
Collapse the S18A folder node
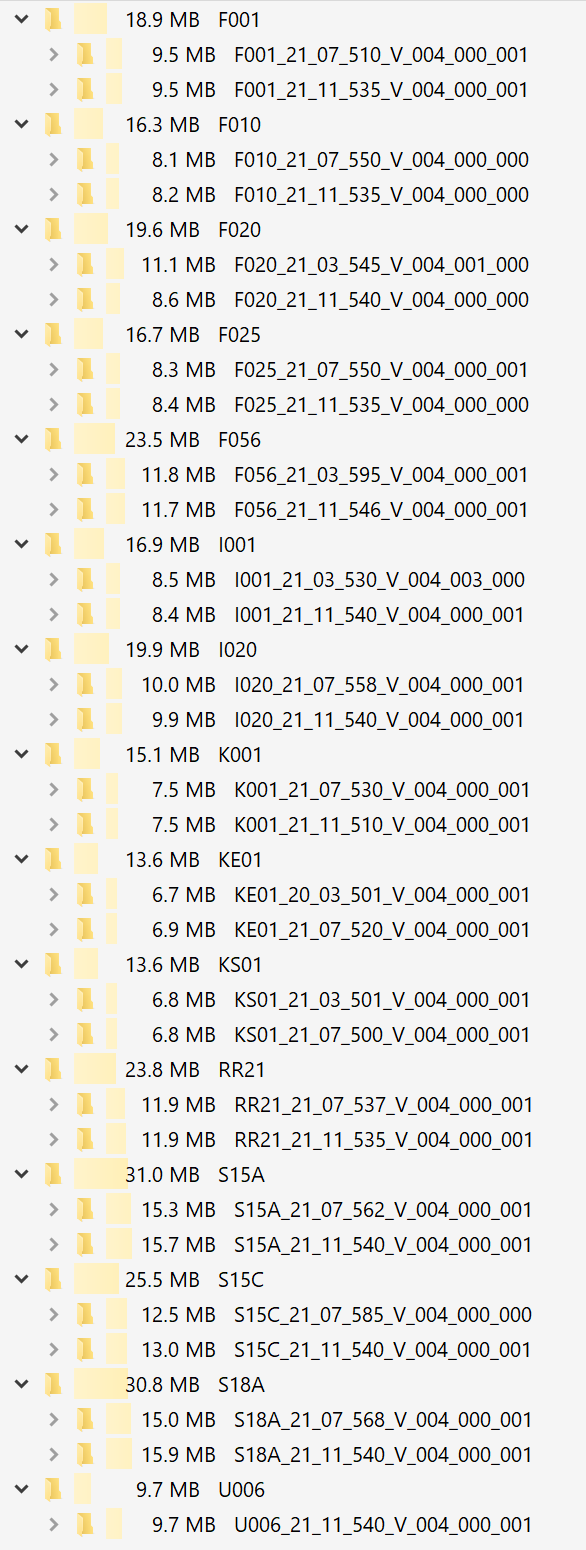pyautogui.click(x=21, y=1385)
